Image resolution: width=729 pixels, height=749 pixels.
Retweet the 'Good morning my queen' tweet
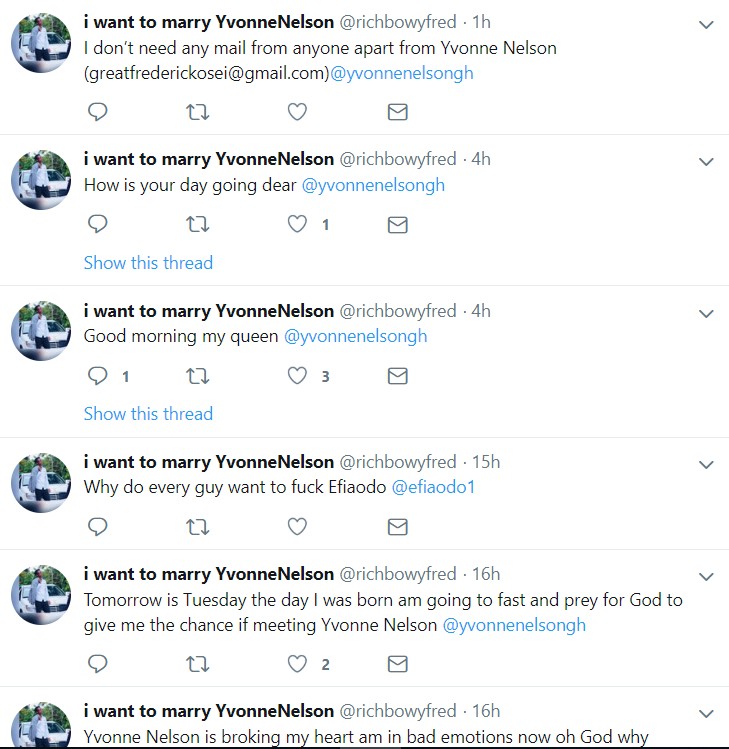(197, 376)
